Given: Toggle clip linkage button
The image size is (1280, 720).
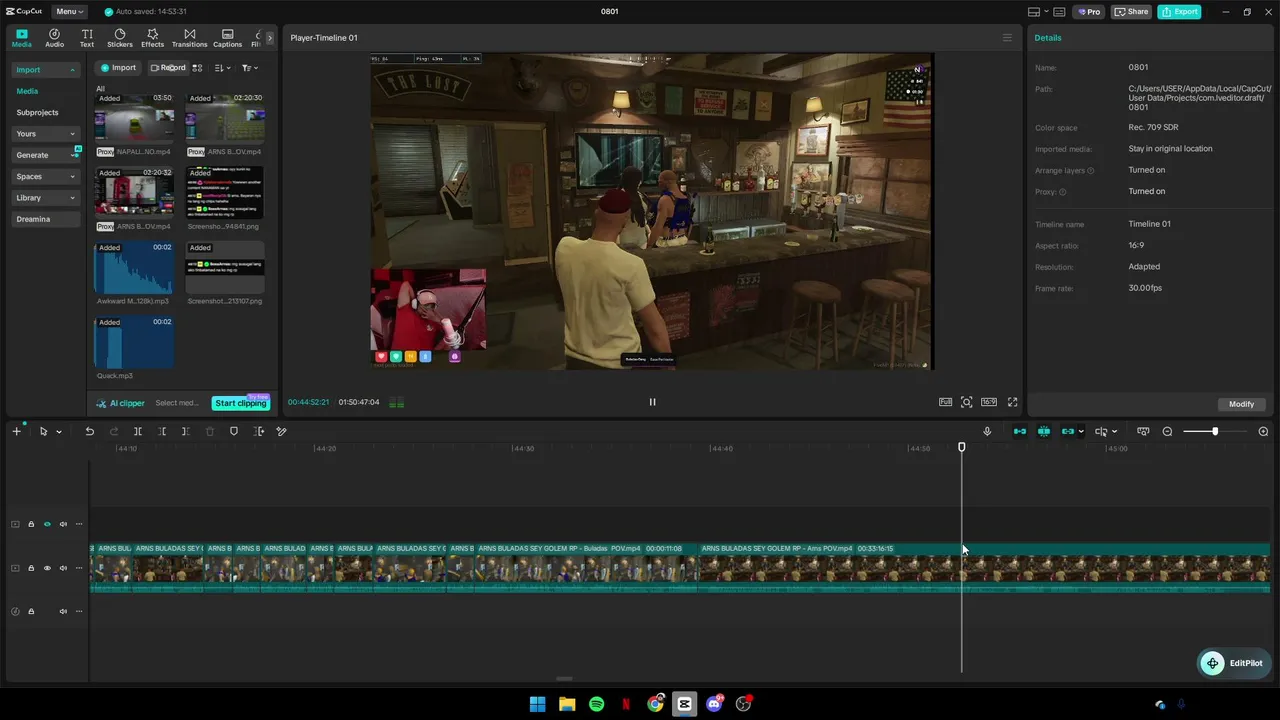Looking at the screenshot, I should click(1067, 431).
